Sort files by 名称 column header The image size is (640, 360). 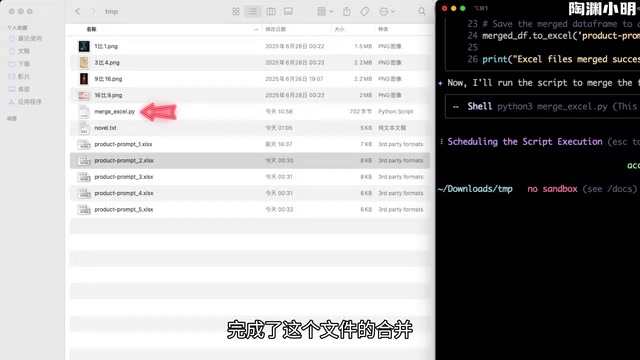point(91,29)
